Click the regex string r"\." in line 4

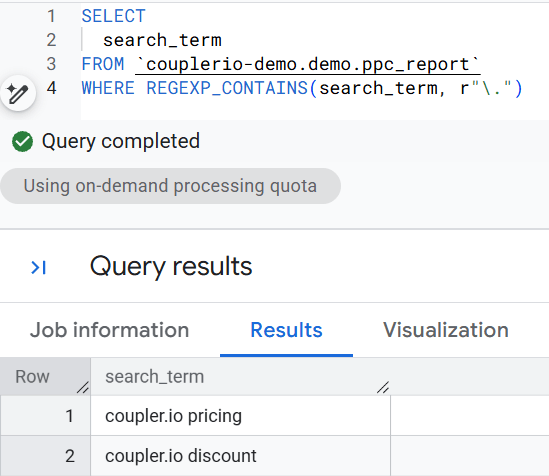(x=486, y=88)
